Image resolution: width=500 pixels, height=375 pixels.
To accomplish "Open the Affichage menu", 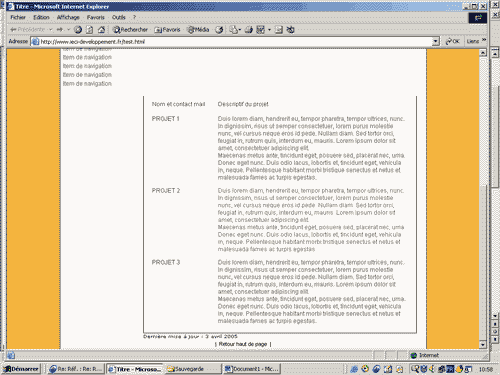I will coord(68,17).
